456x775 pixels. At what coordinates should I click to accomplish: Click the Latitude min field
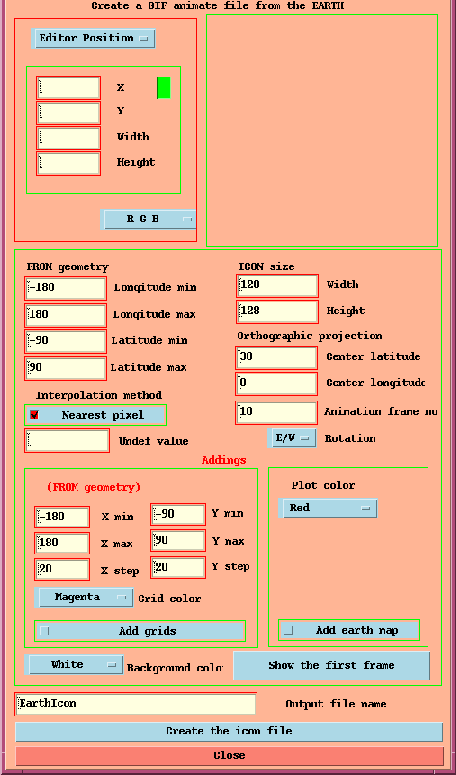click(x=66, y=342)
